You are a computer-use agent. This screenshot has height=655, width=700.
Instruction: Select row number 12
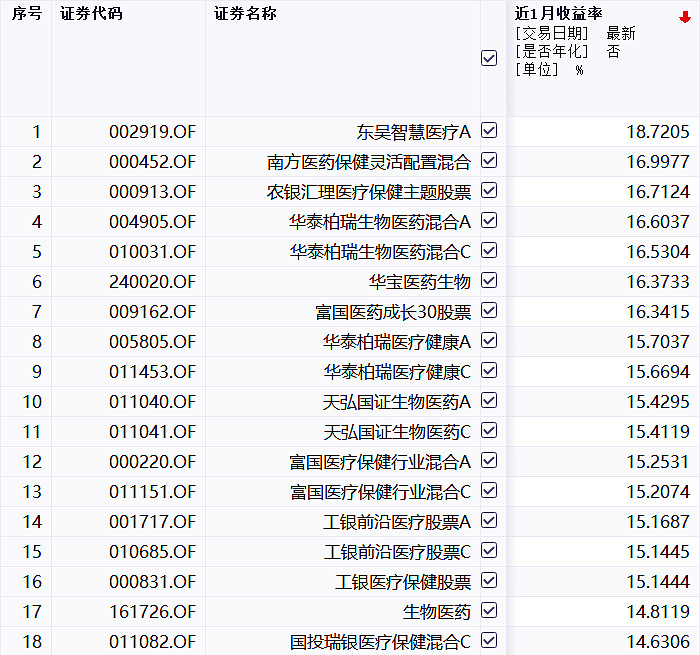32,462
